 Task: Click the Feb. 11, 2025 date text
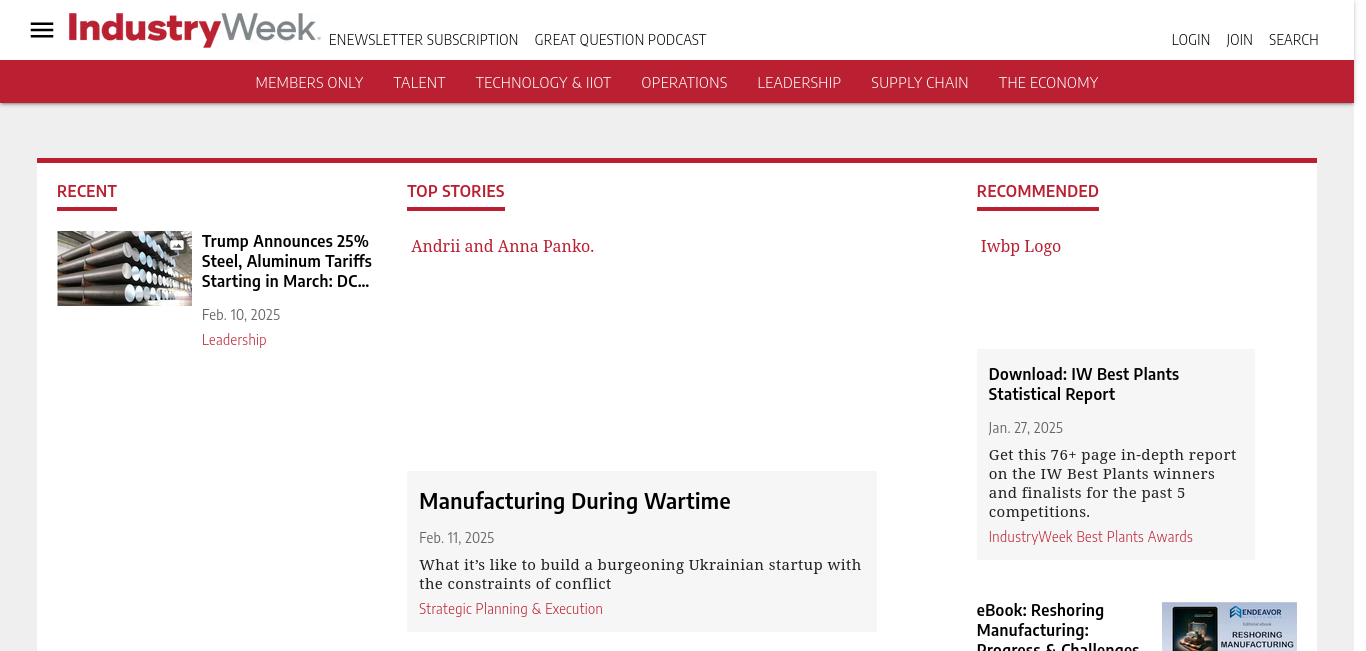457,538
